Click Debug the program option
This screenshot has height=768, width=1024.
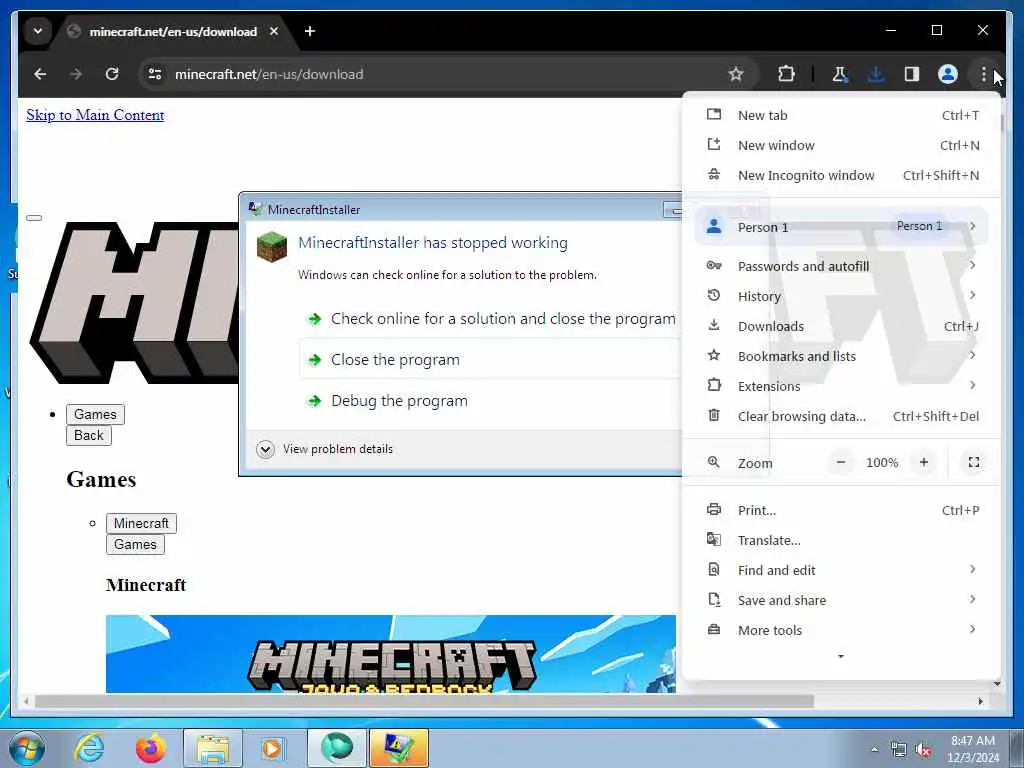tap(491, 401)
